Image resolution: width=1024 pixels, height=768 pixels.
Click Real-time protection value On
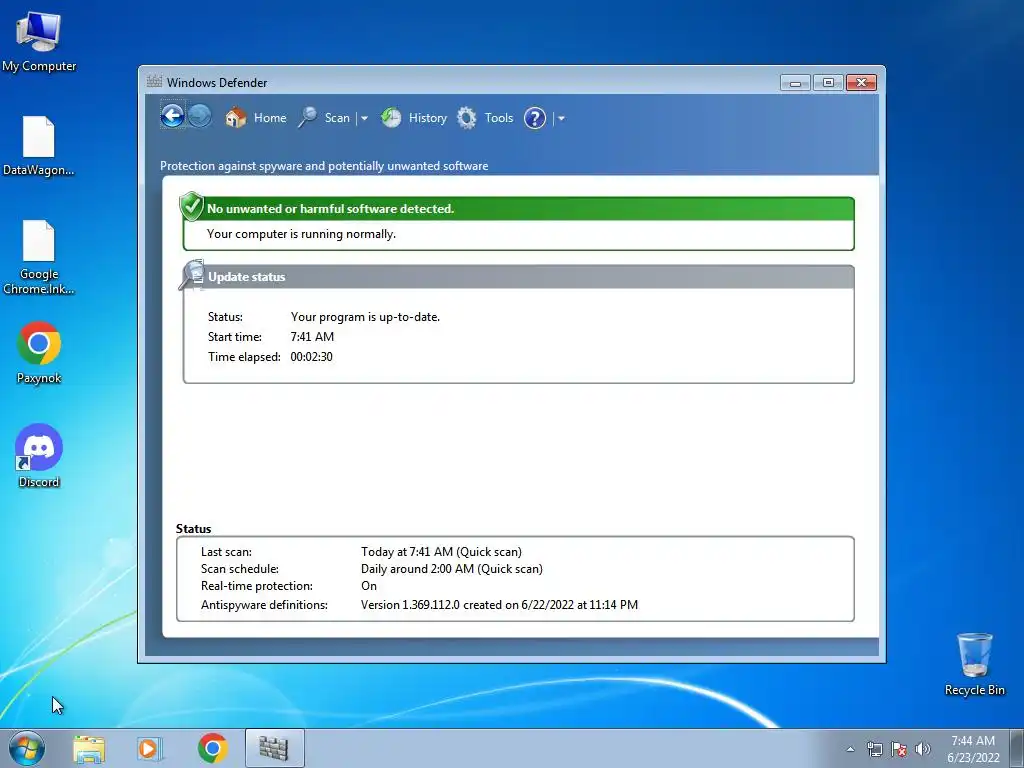[369, 586]
